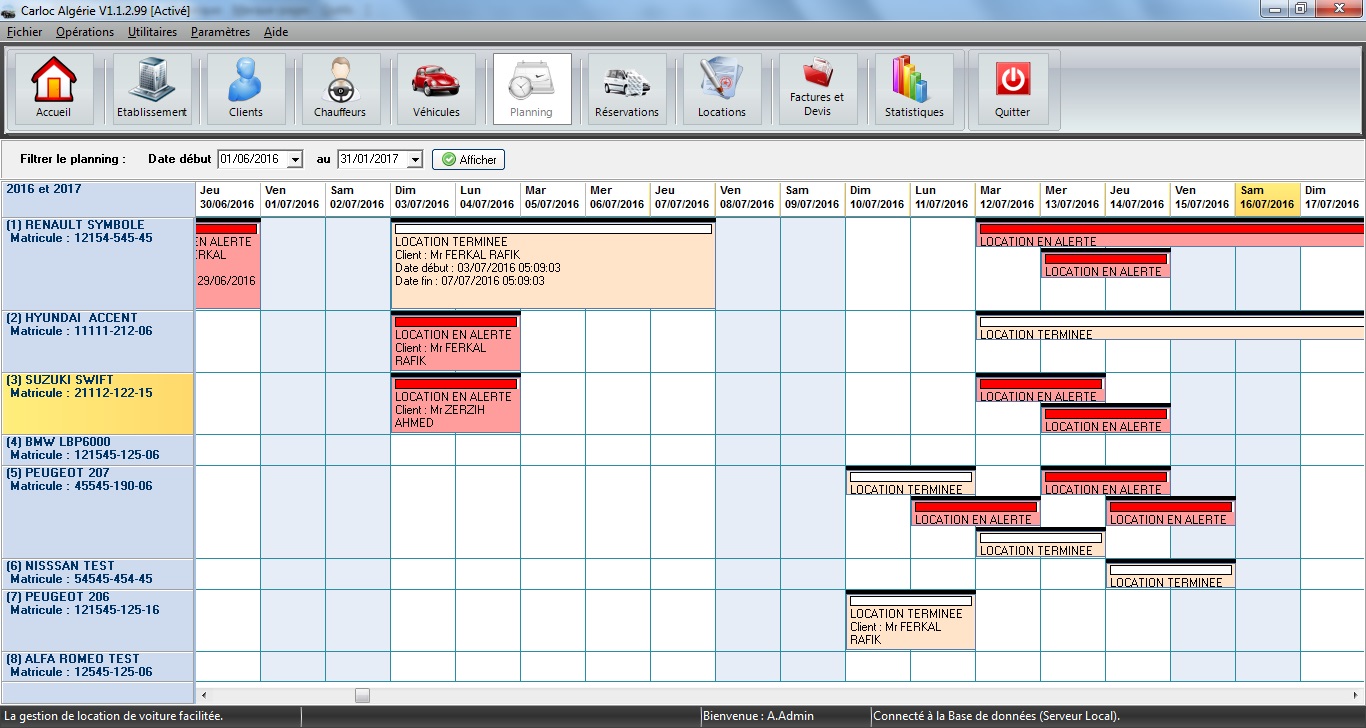Select the SUZUKI SWIFT vehicle row header
This screenshot has height=728, width=1366.
tap(97, 403)
